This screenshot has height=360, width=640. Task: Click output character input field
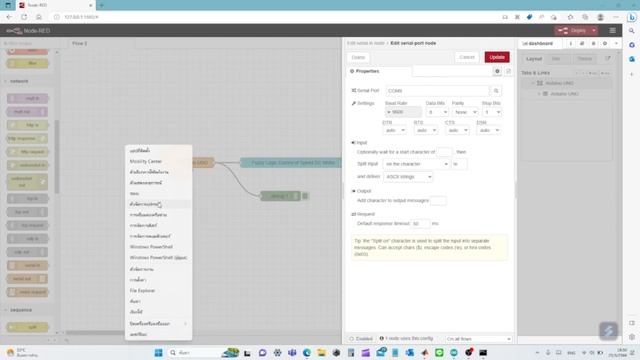[x=438, y=200]
